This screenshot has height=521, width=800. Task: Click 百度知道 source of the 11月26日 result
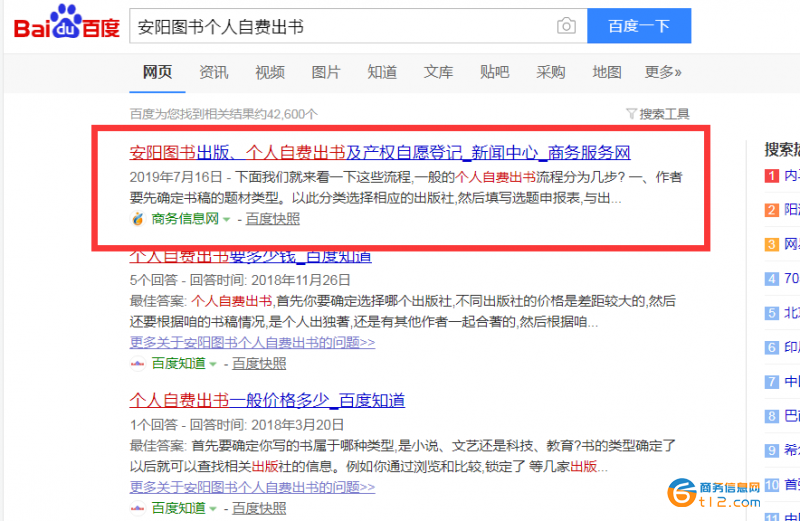(x=179, y=364)
